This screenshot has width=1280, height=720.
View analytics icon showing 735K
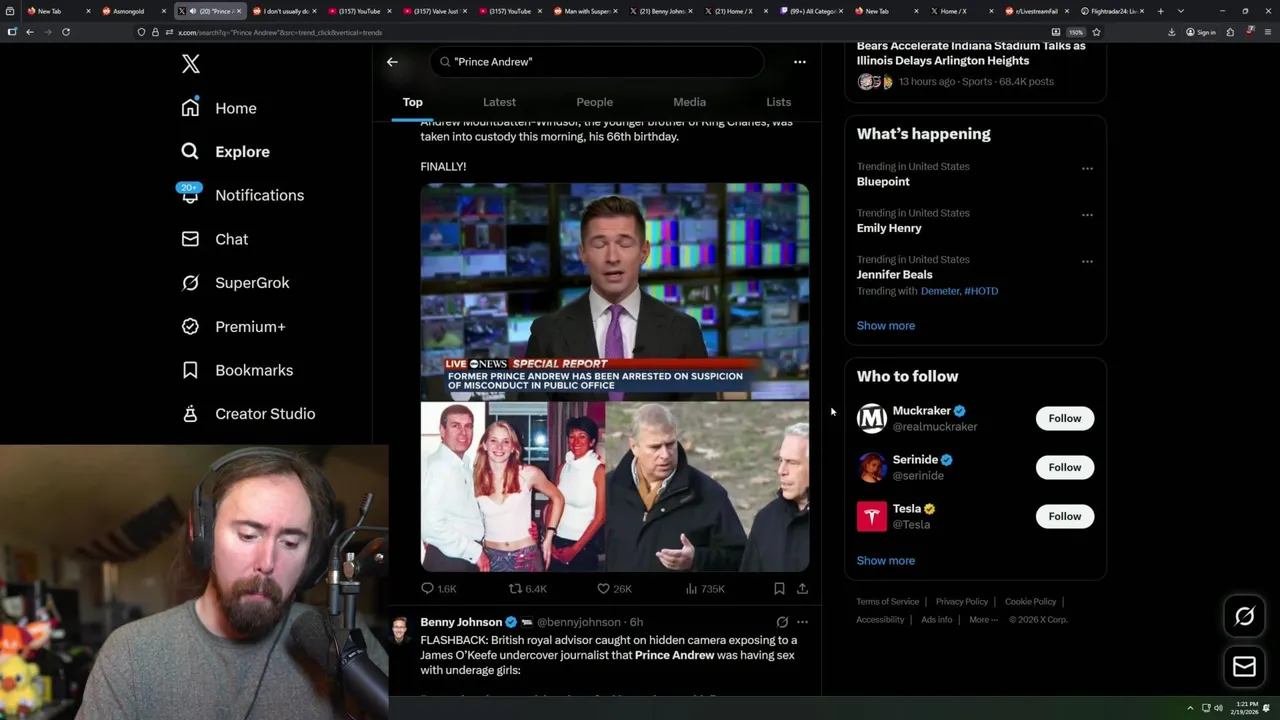tap(691, 589)
